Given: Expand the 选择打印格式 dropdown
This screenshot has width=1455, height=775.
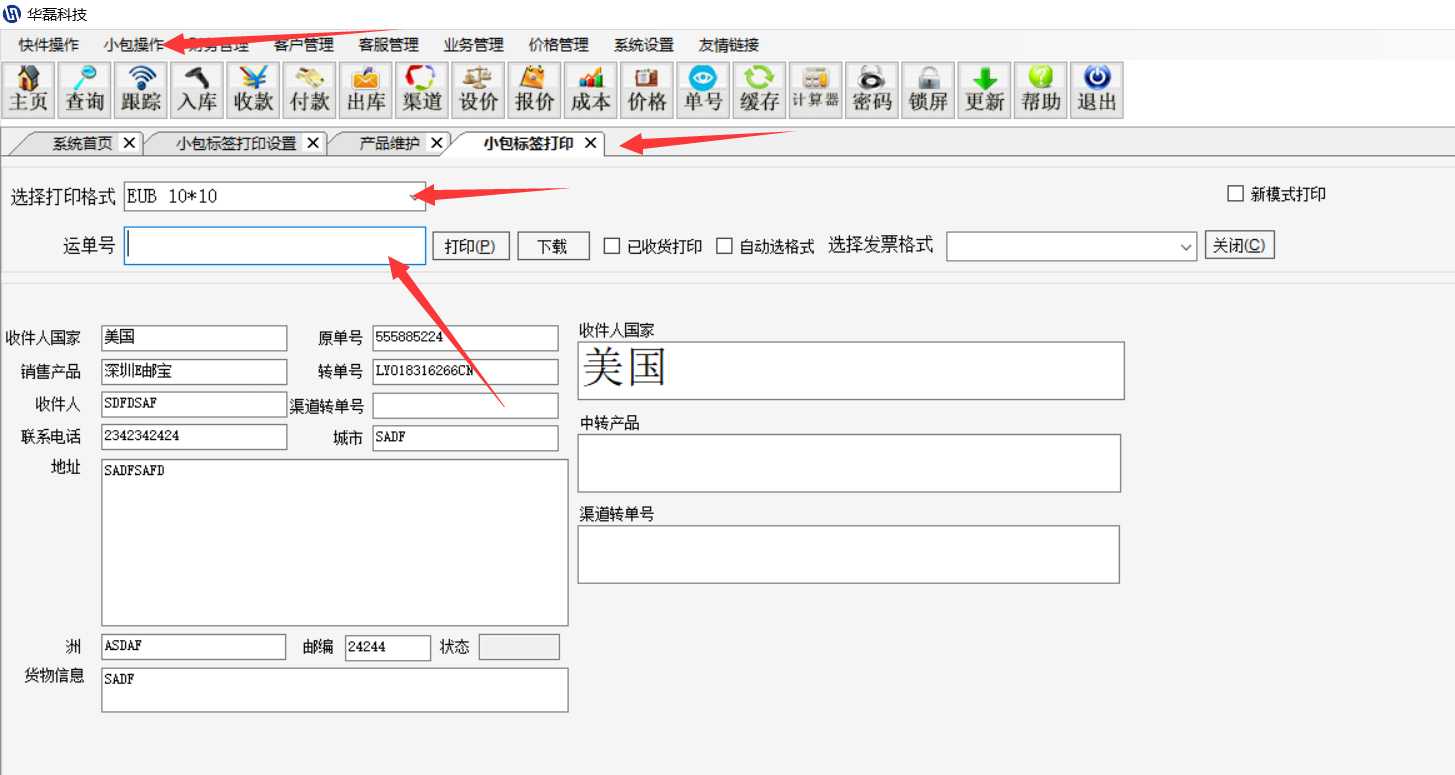Looking at the screenshot, I should point(414,197).
